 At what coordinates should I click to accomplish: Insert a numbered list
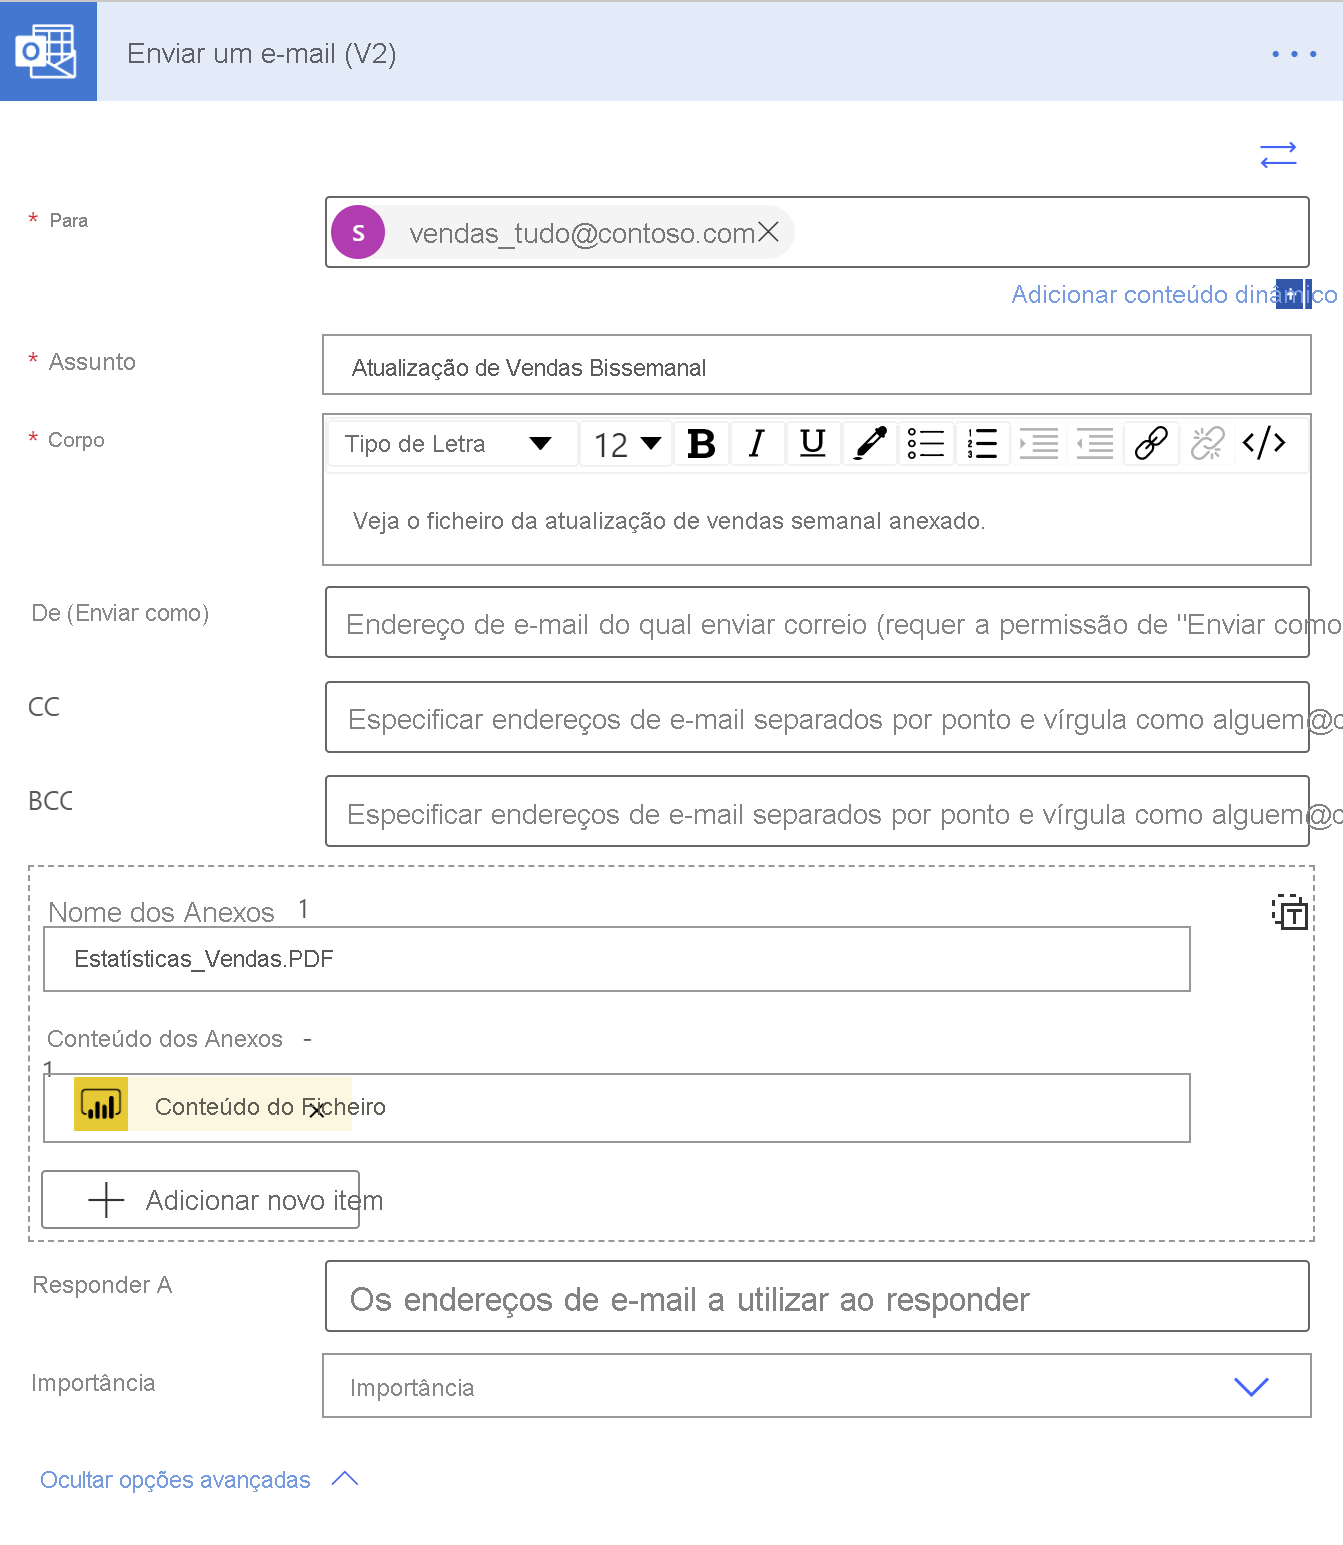982,444
